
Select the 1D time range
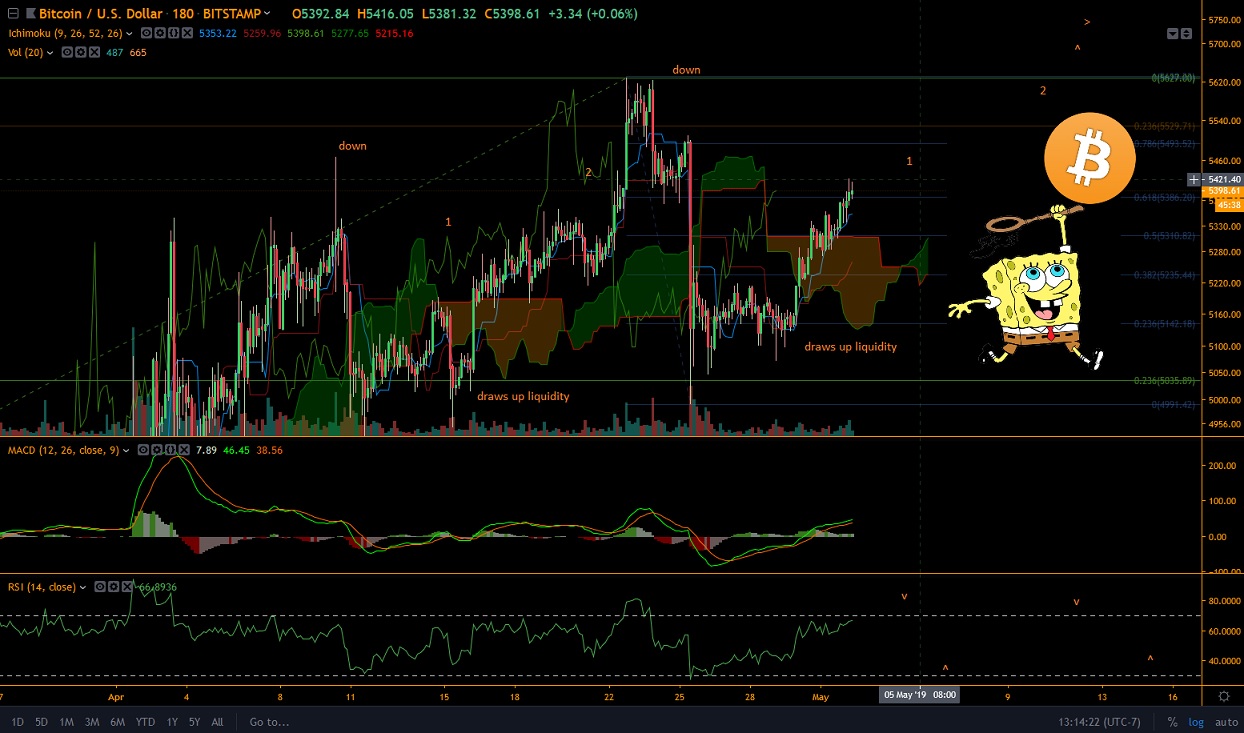pyautogui.click(x=16, y=722)
